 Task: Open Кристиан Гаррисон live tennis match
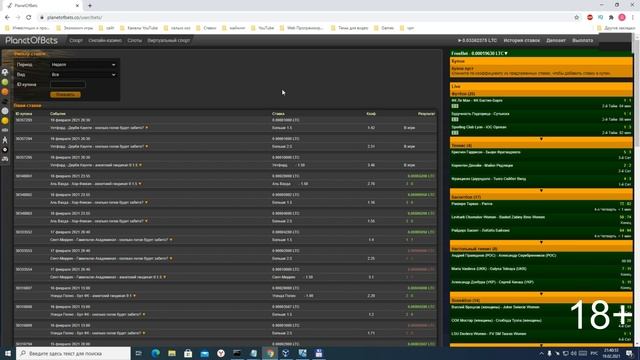click(x=486, y=152)
